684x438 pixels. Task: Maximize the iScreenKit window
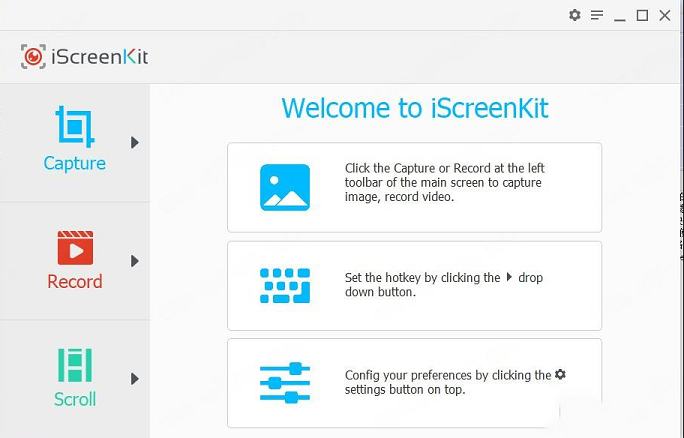pos(642,15)
